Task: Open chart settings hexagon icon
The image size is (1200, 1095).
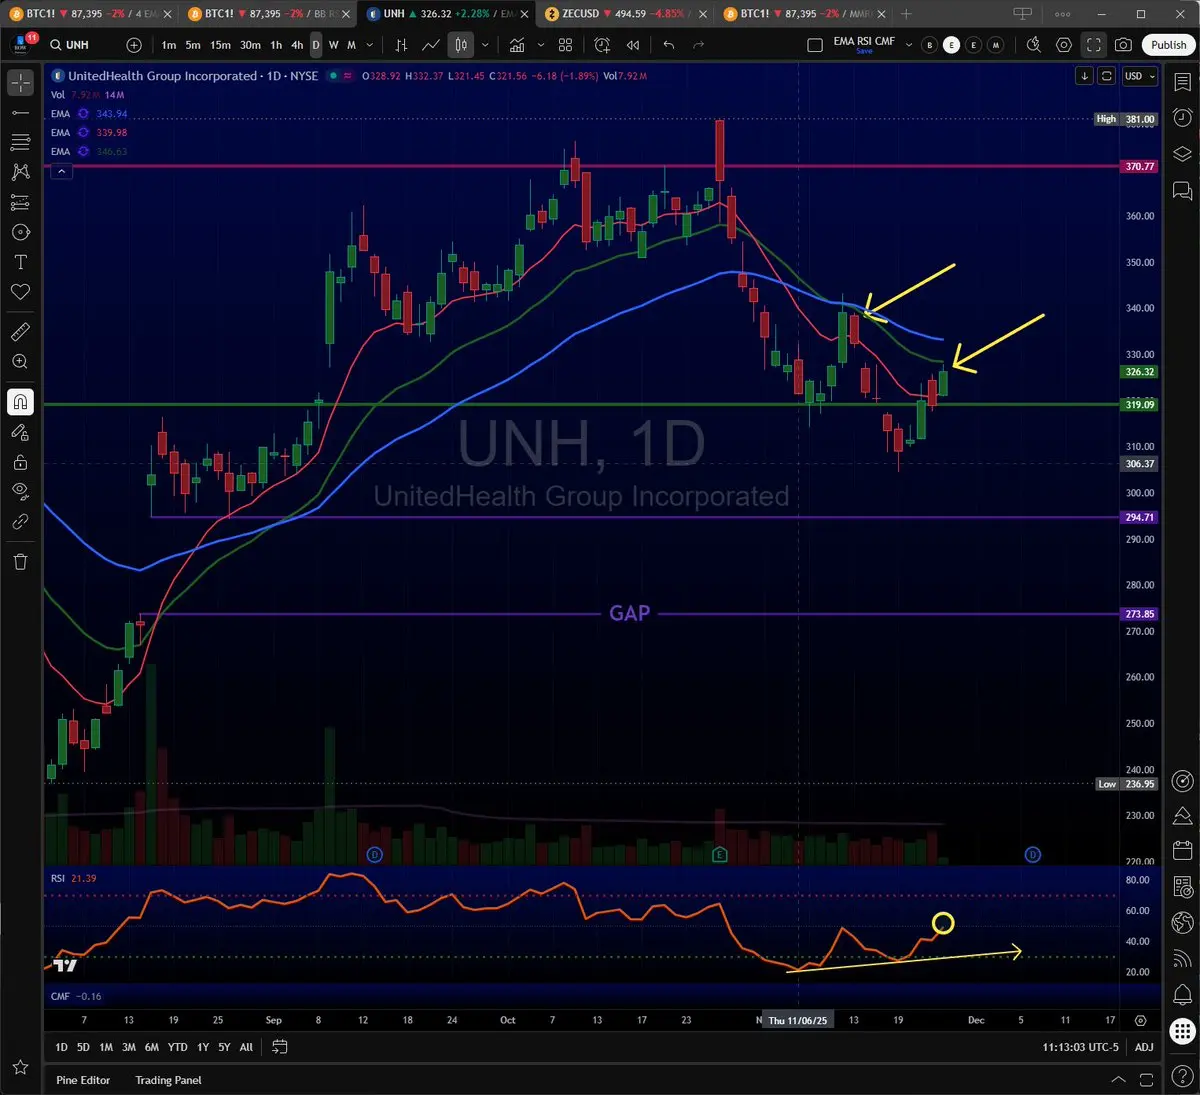Action: 1064,45
